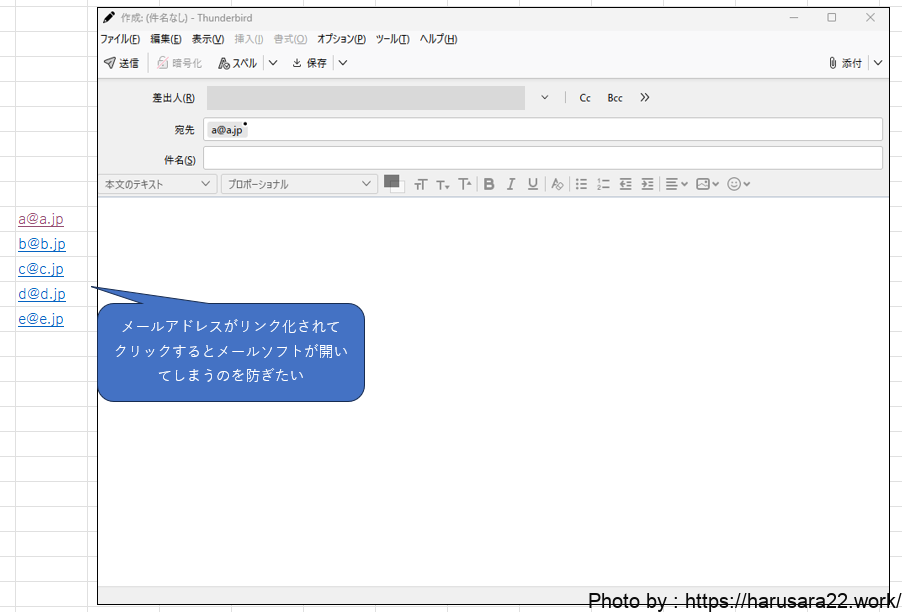The height and width of the screenshot is (612, 902).
Task: Open the text color swatch
Action: (392, 183)
